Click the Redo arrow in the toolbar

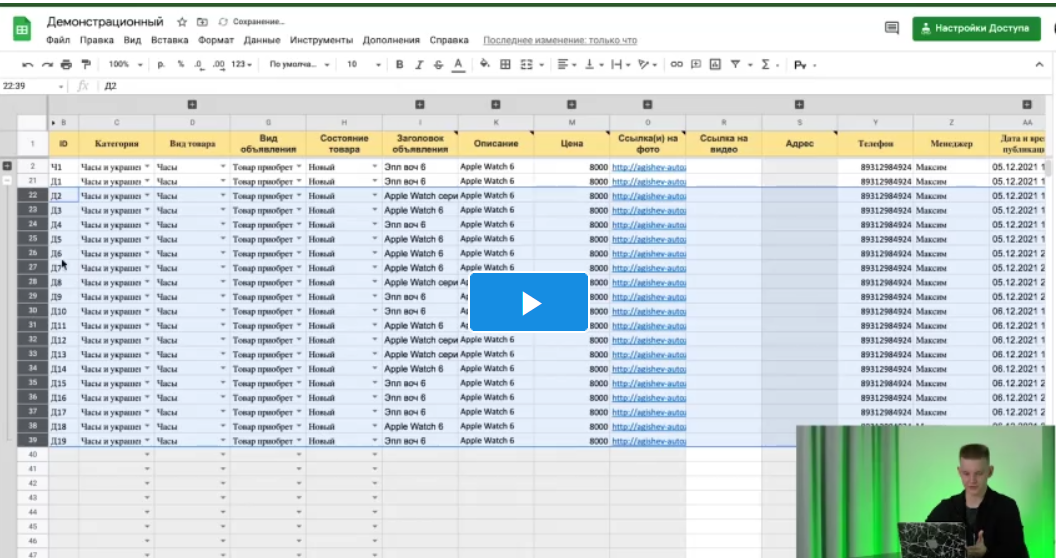click(x=47, y=65)
